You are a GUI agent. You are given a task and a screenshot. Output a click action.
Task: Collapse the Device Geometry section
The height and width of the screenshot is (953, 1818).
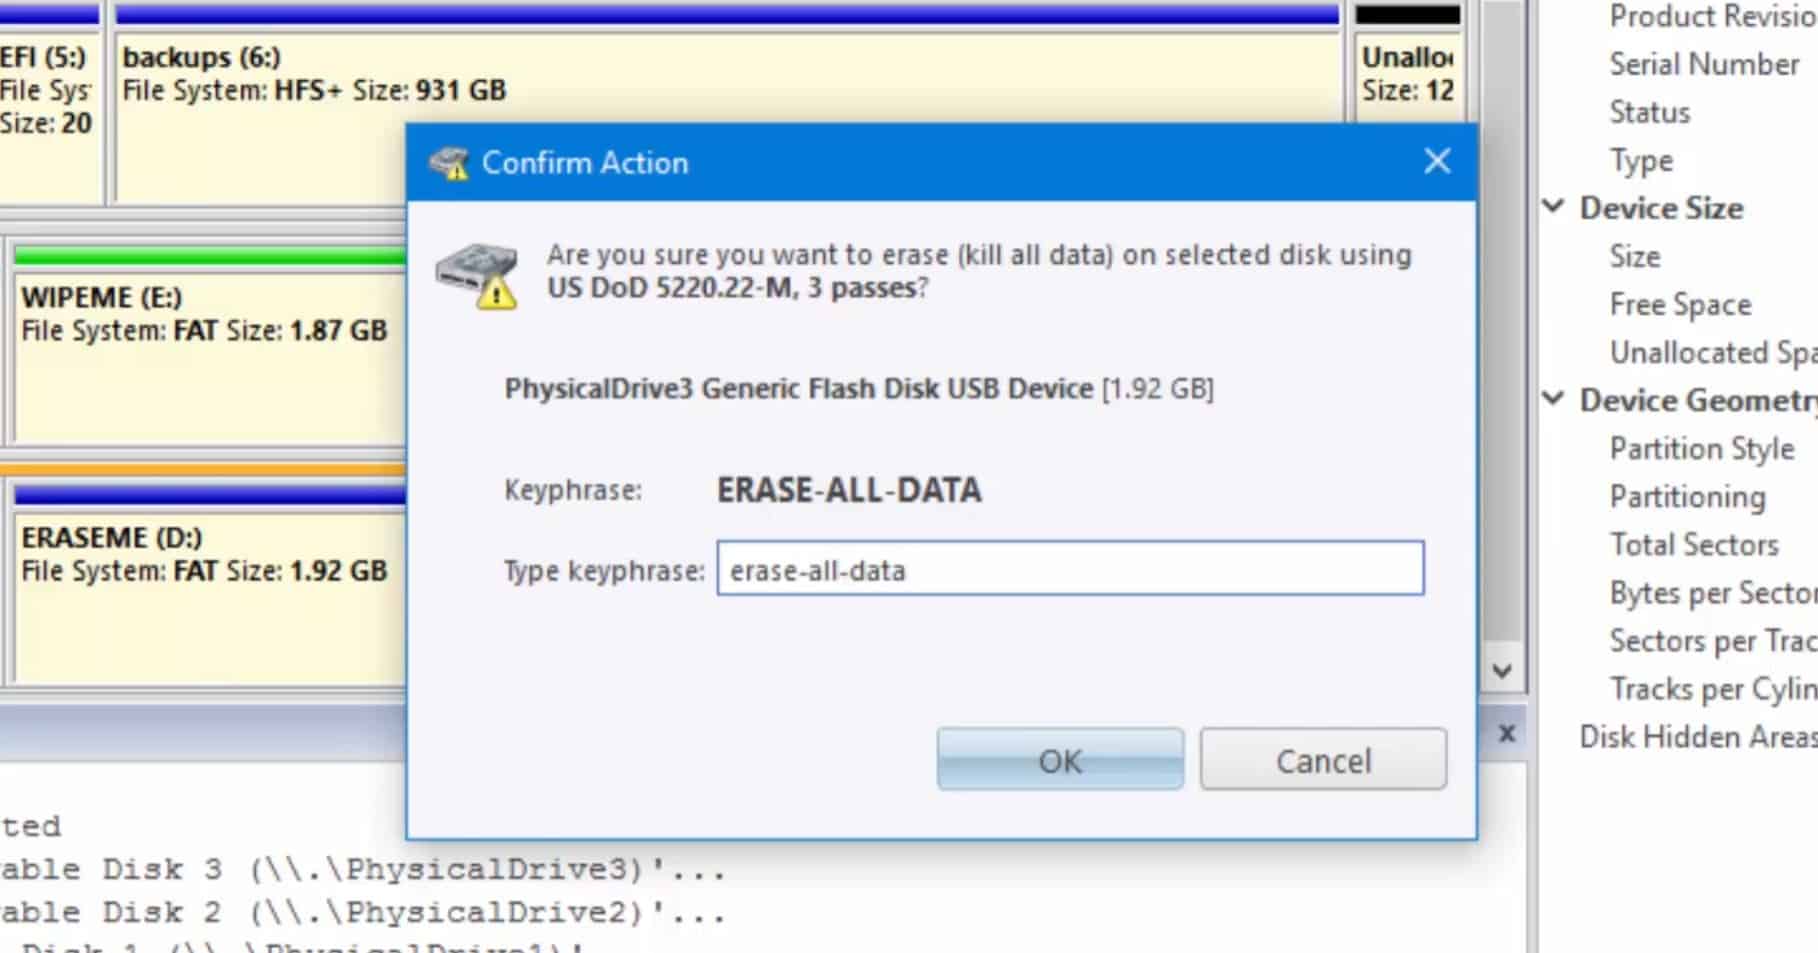click(x=1553, y=399)
